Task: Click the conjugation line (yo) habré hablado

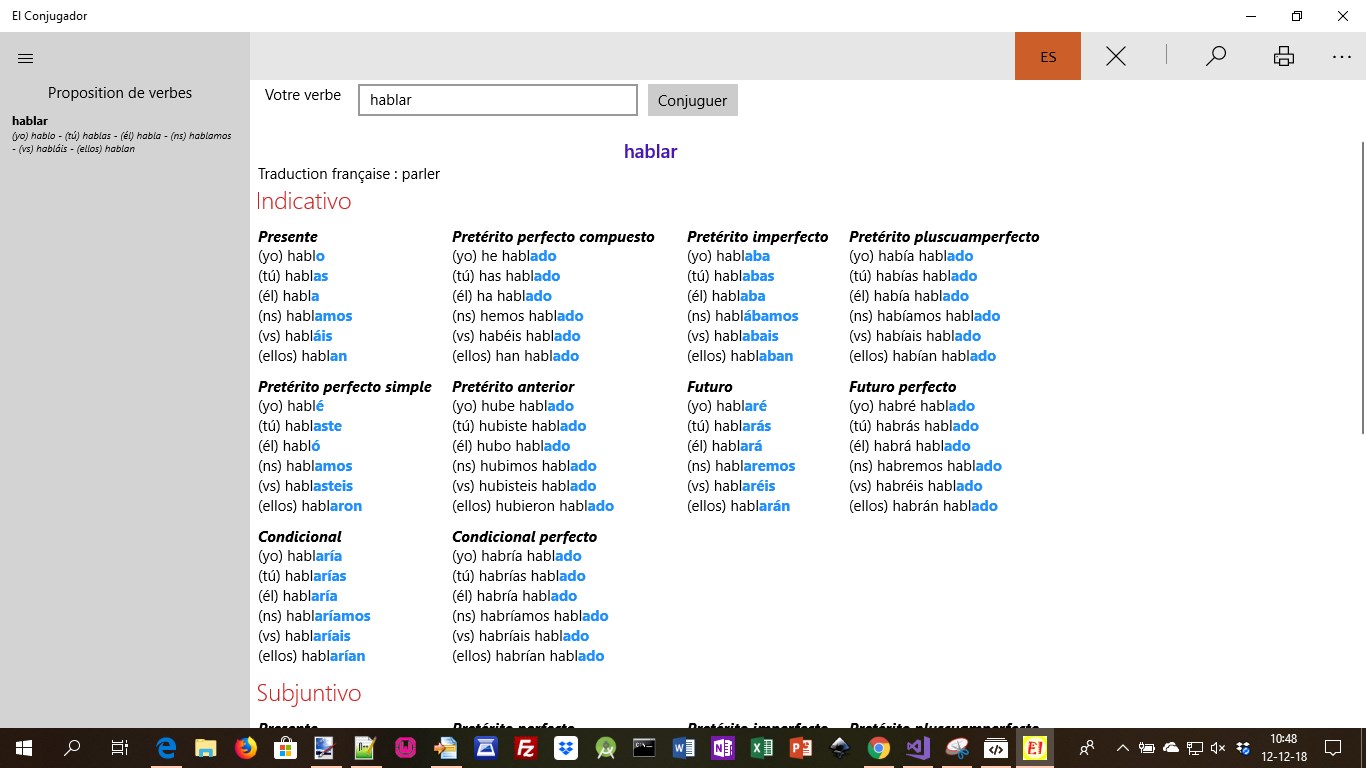Action: [912, 406]
